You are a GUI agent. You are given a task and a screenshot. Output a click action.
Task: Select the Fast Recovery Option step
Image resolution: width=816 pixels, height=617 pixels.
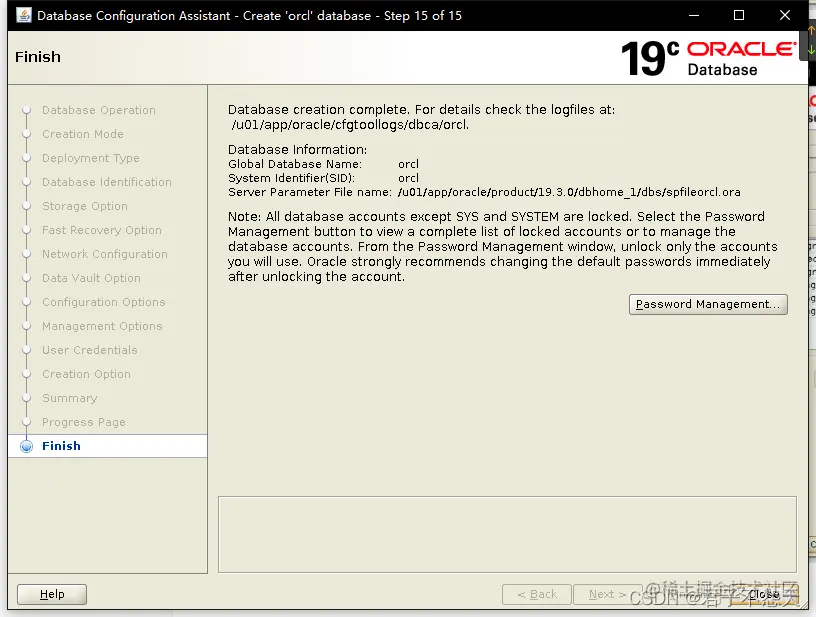(x=102, y=230)
